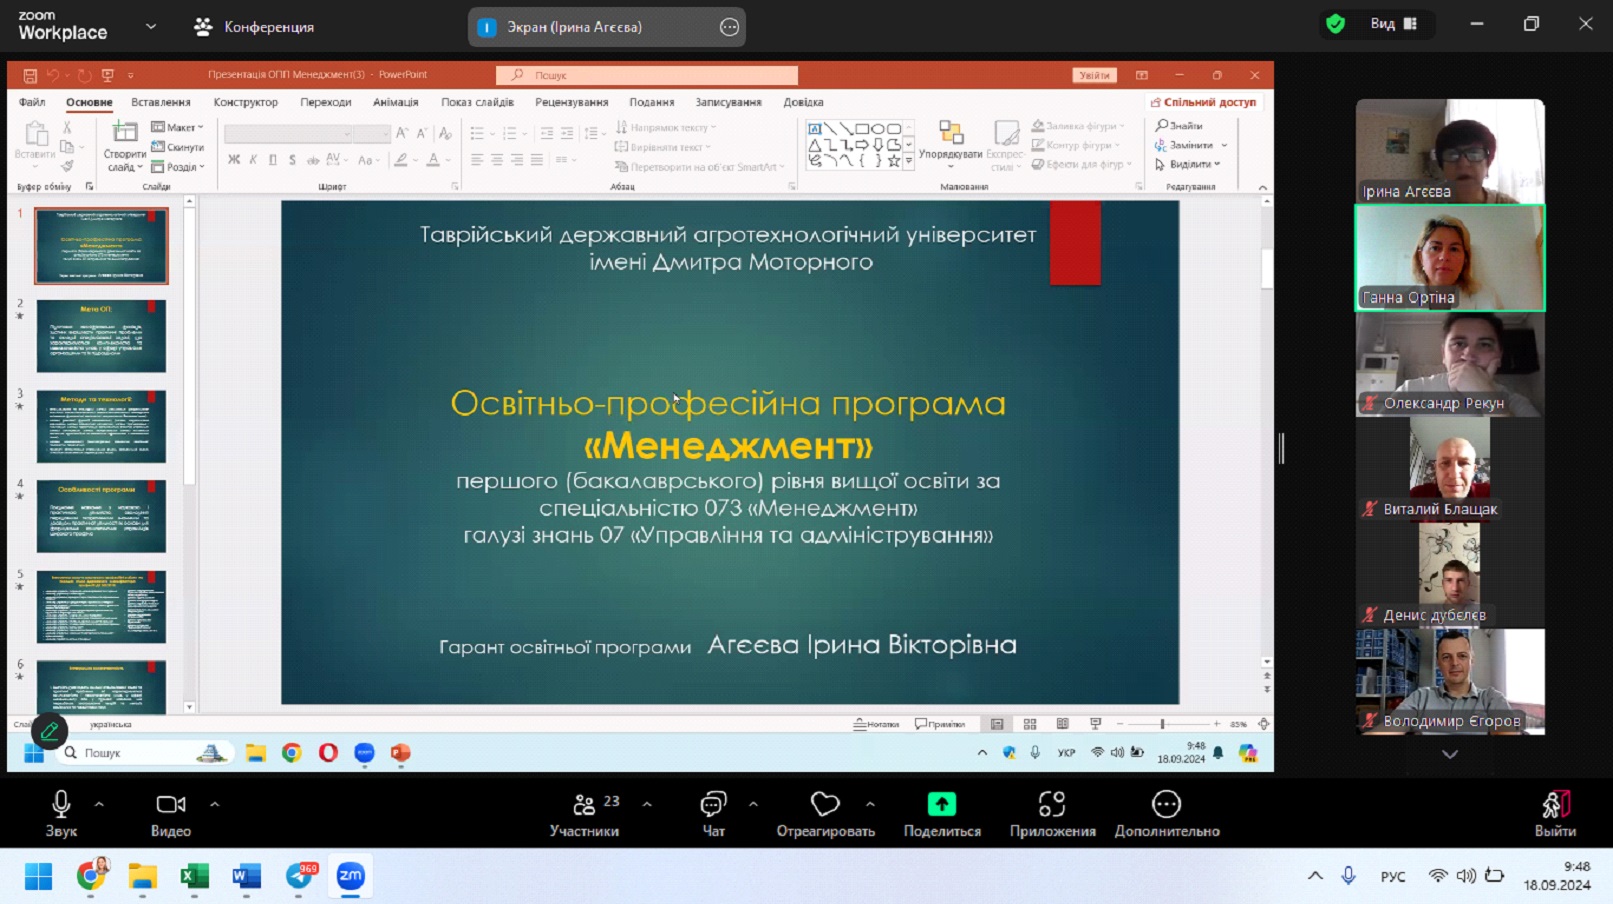Switch to the Вставлення tab
This screenshot has height=904, width=1613.
pos(160,102)
